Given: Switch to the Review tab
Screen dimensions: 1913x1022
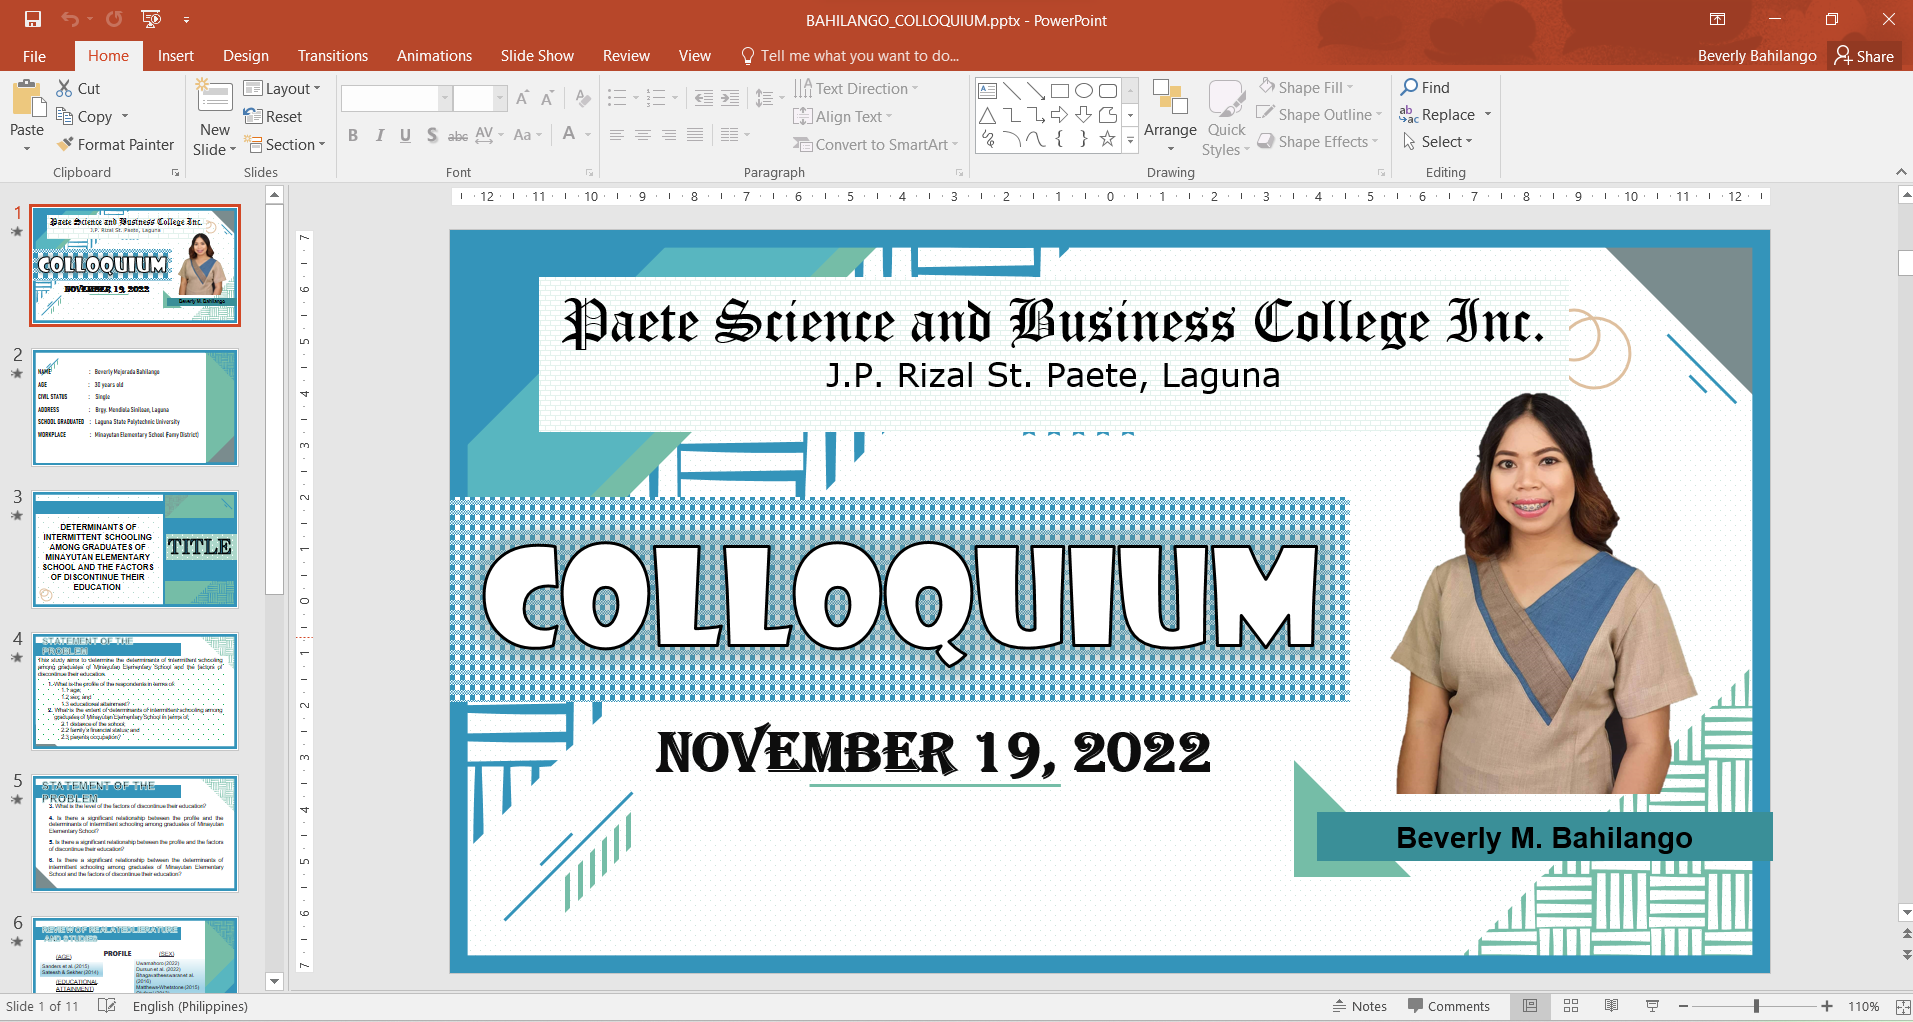Looking at the screenshot, I should click(626, 56).
